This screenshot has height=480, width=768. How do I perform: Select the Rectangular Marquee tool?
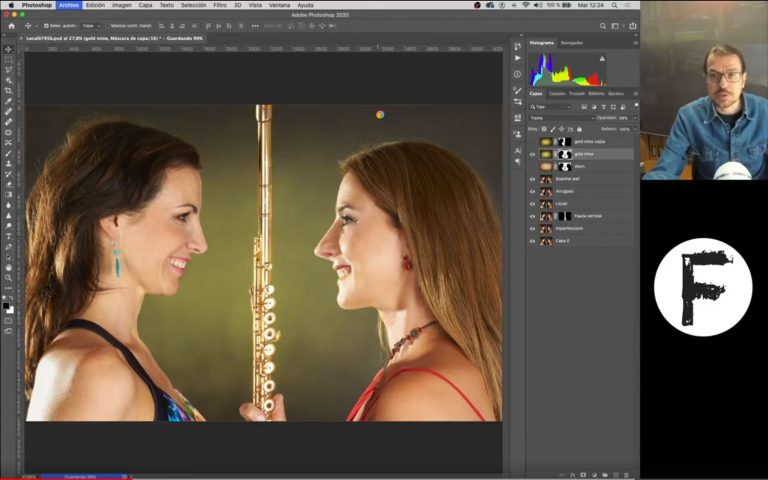[x=8, y=59]
